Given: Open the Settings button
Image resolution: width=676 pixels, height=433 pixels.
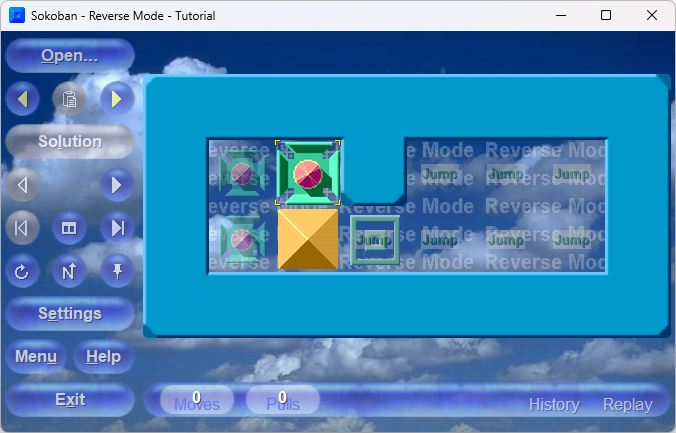Looking at the screenshot, I should 69,314.
